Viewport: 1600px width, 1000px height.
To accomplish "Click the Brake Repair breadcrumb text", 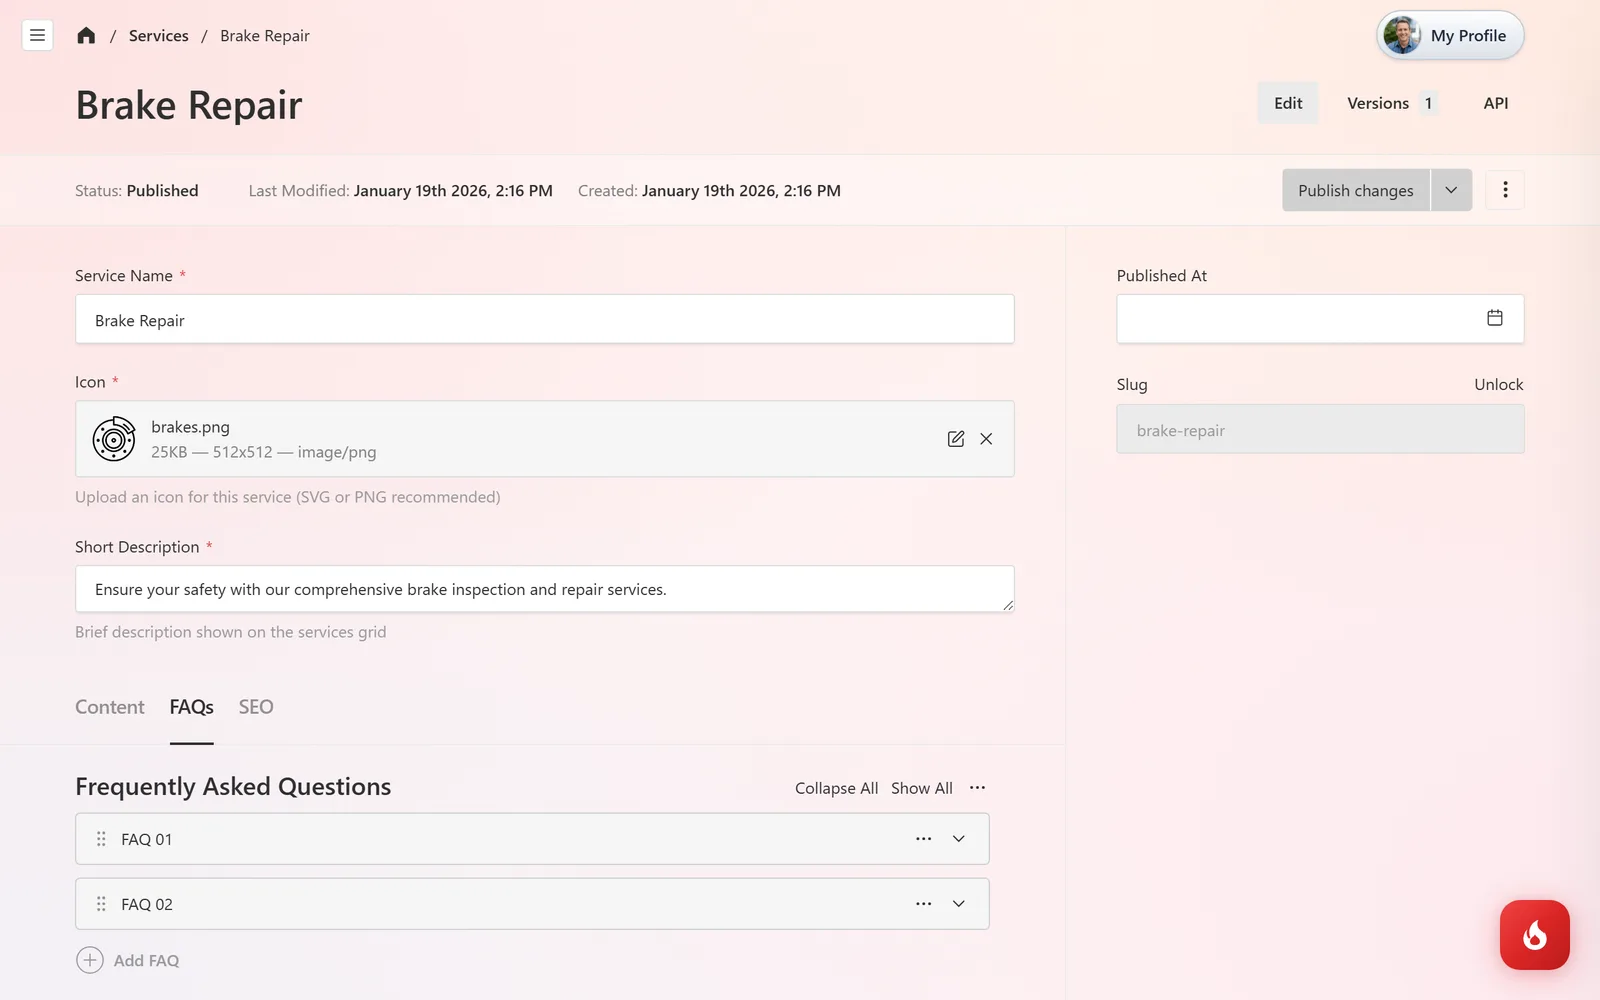I will tap(265, 35).
